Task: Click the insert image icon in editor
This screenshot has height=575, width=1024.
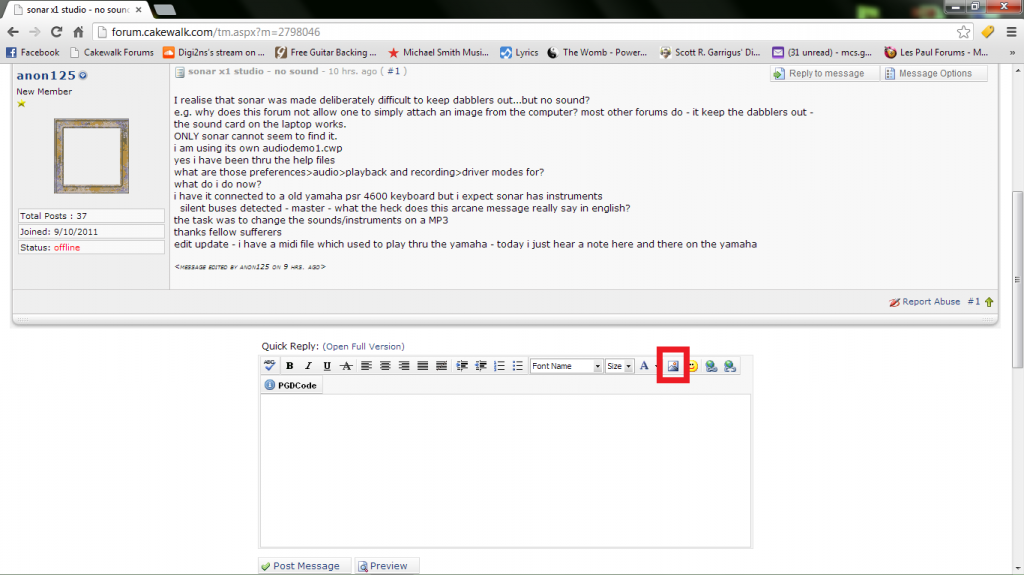Action: pos(673,366)
